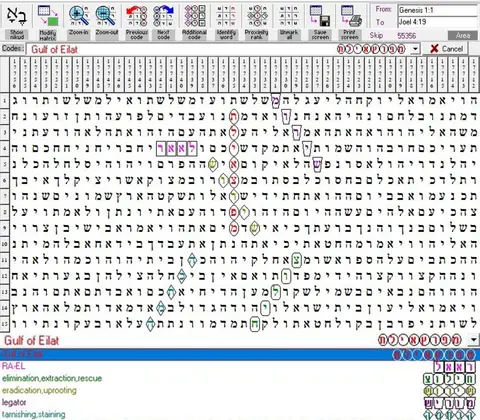480x420 pixels.
Task: Click the green boxed letter in matrix row 11
Action: (x=296, y=260)
